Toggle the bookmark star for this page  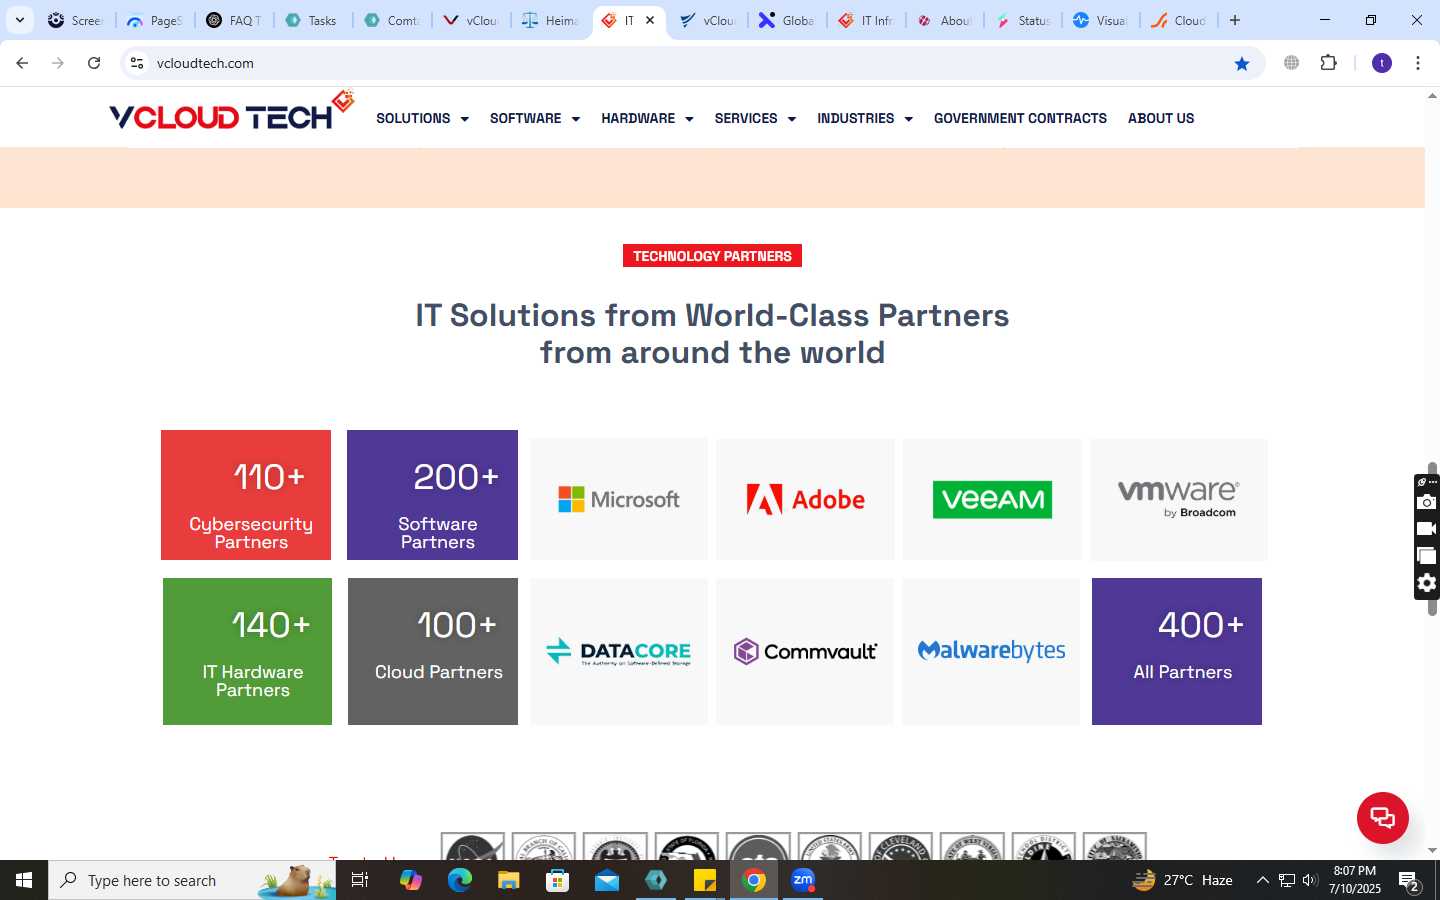pos(1242,63)
